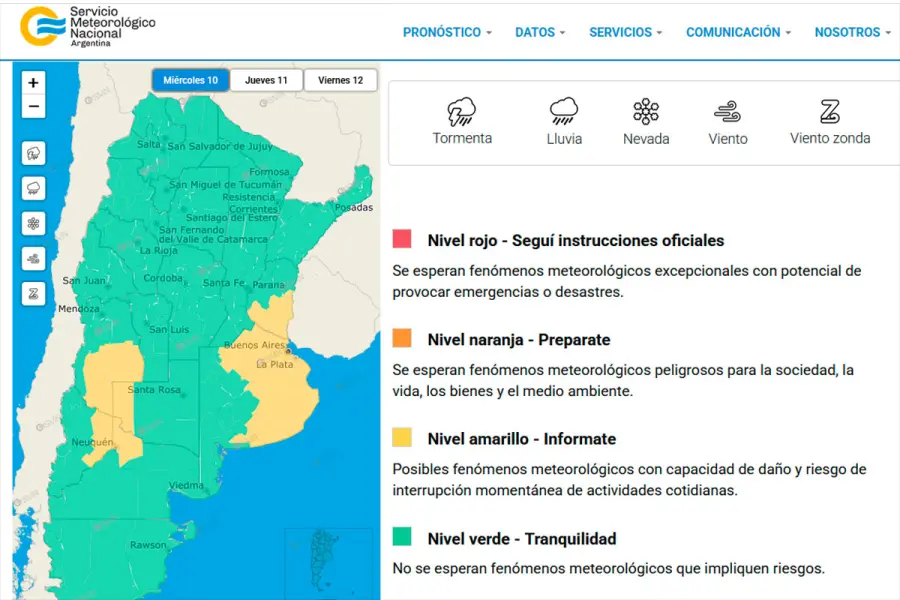Open the Pronóstico dropdown menu
Image resolution: width=900 pixels, height=600 pixels.
(447, 32)
